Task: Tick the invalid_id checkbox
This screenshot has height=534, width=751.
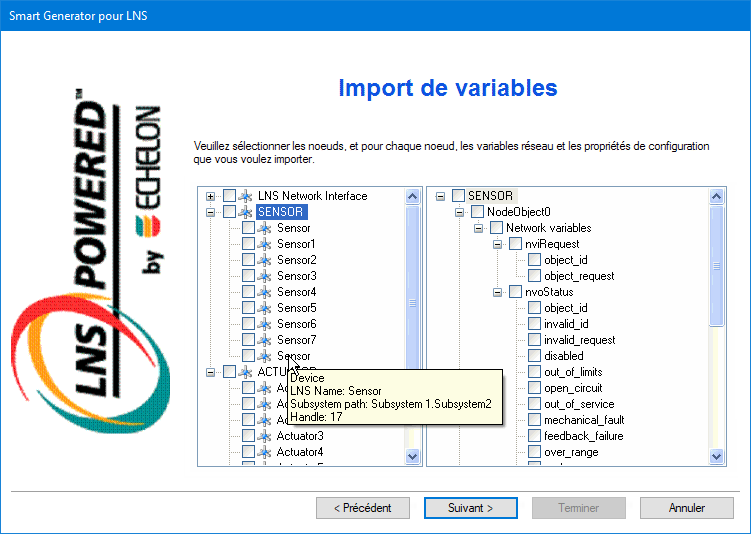Action: 535,323
